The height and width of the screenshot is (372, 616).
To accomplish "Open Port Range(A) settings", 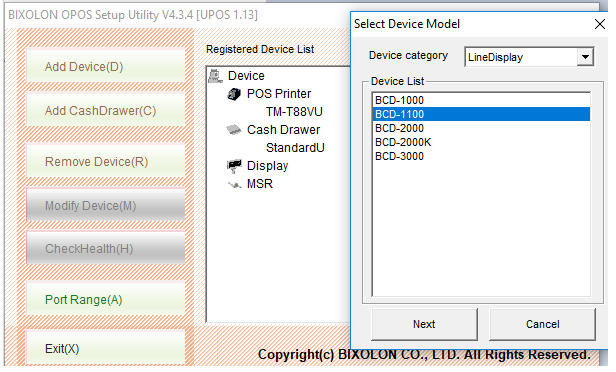I will tap(106, 300).
